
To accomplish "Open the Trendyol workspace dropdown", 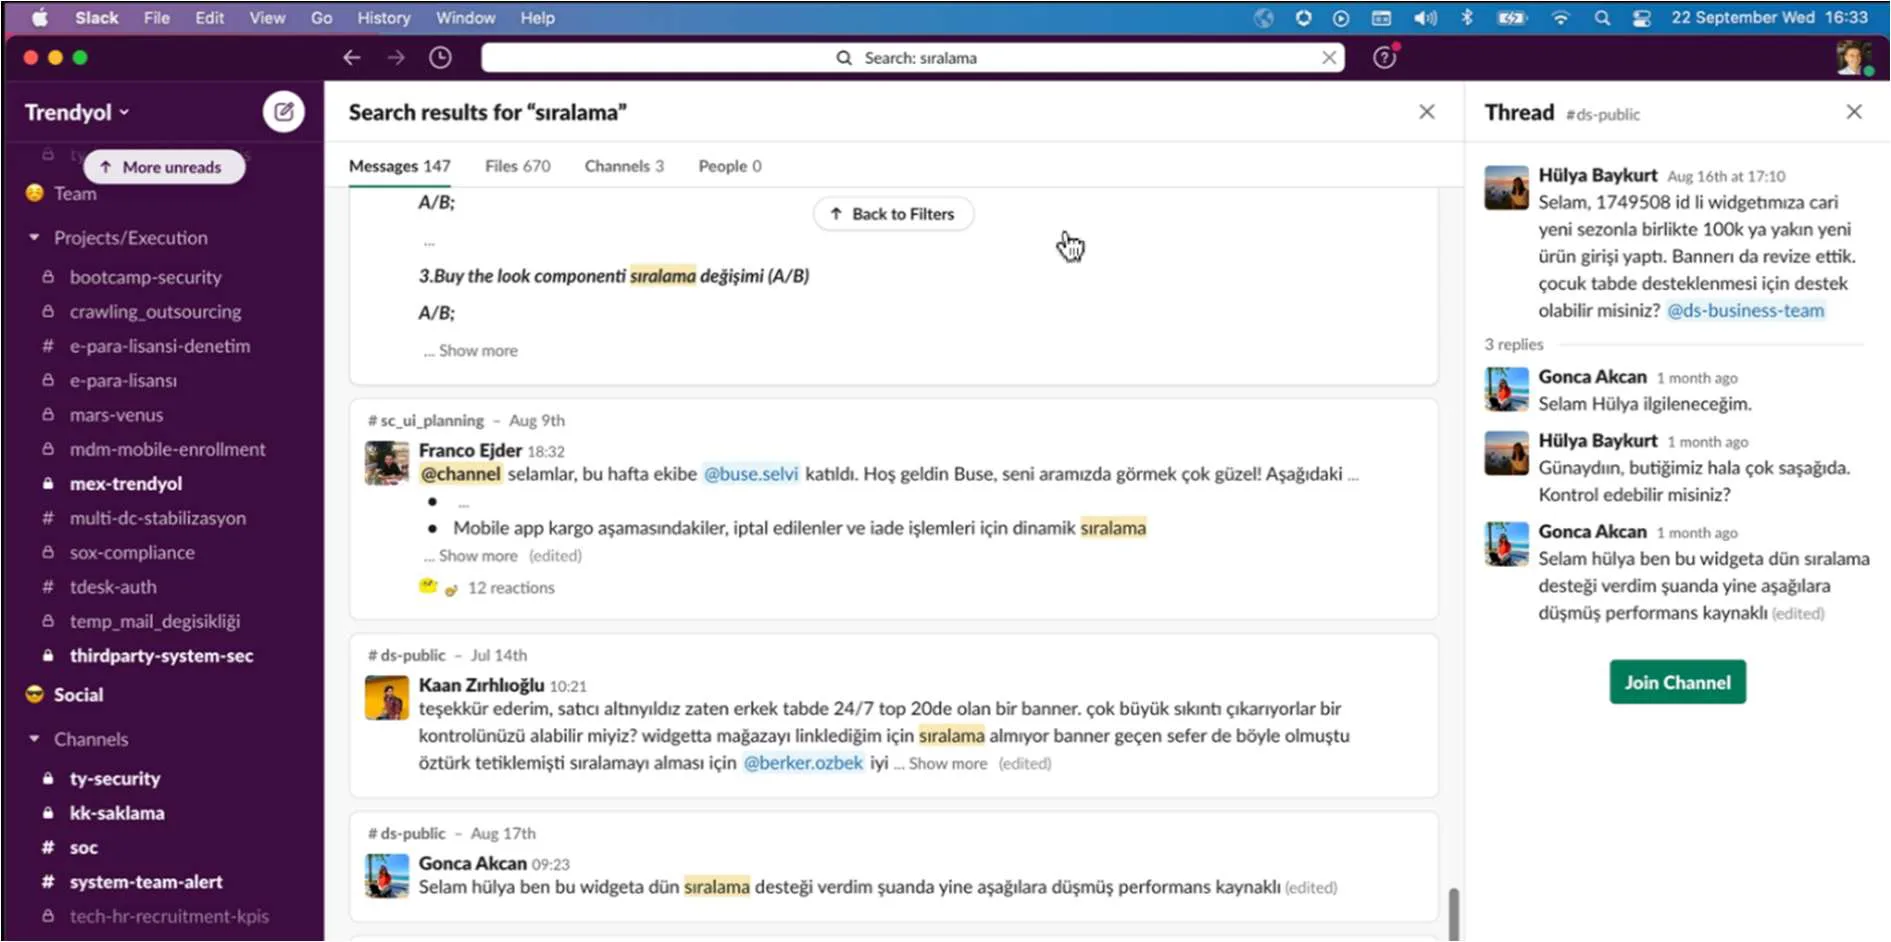I will [77, 112].
